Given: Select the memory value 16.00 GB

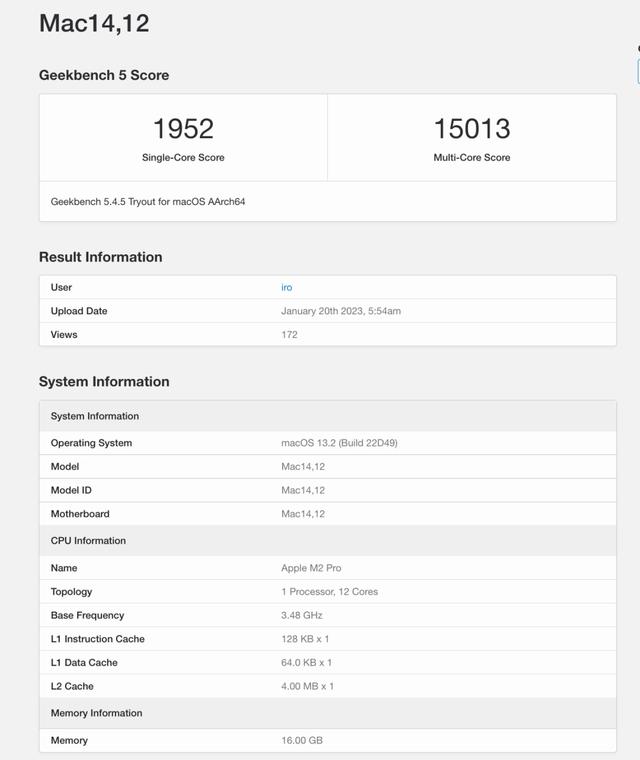Looking at the screenshot, I should pos(302,741).
